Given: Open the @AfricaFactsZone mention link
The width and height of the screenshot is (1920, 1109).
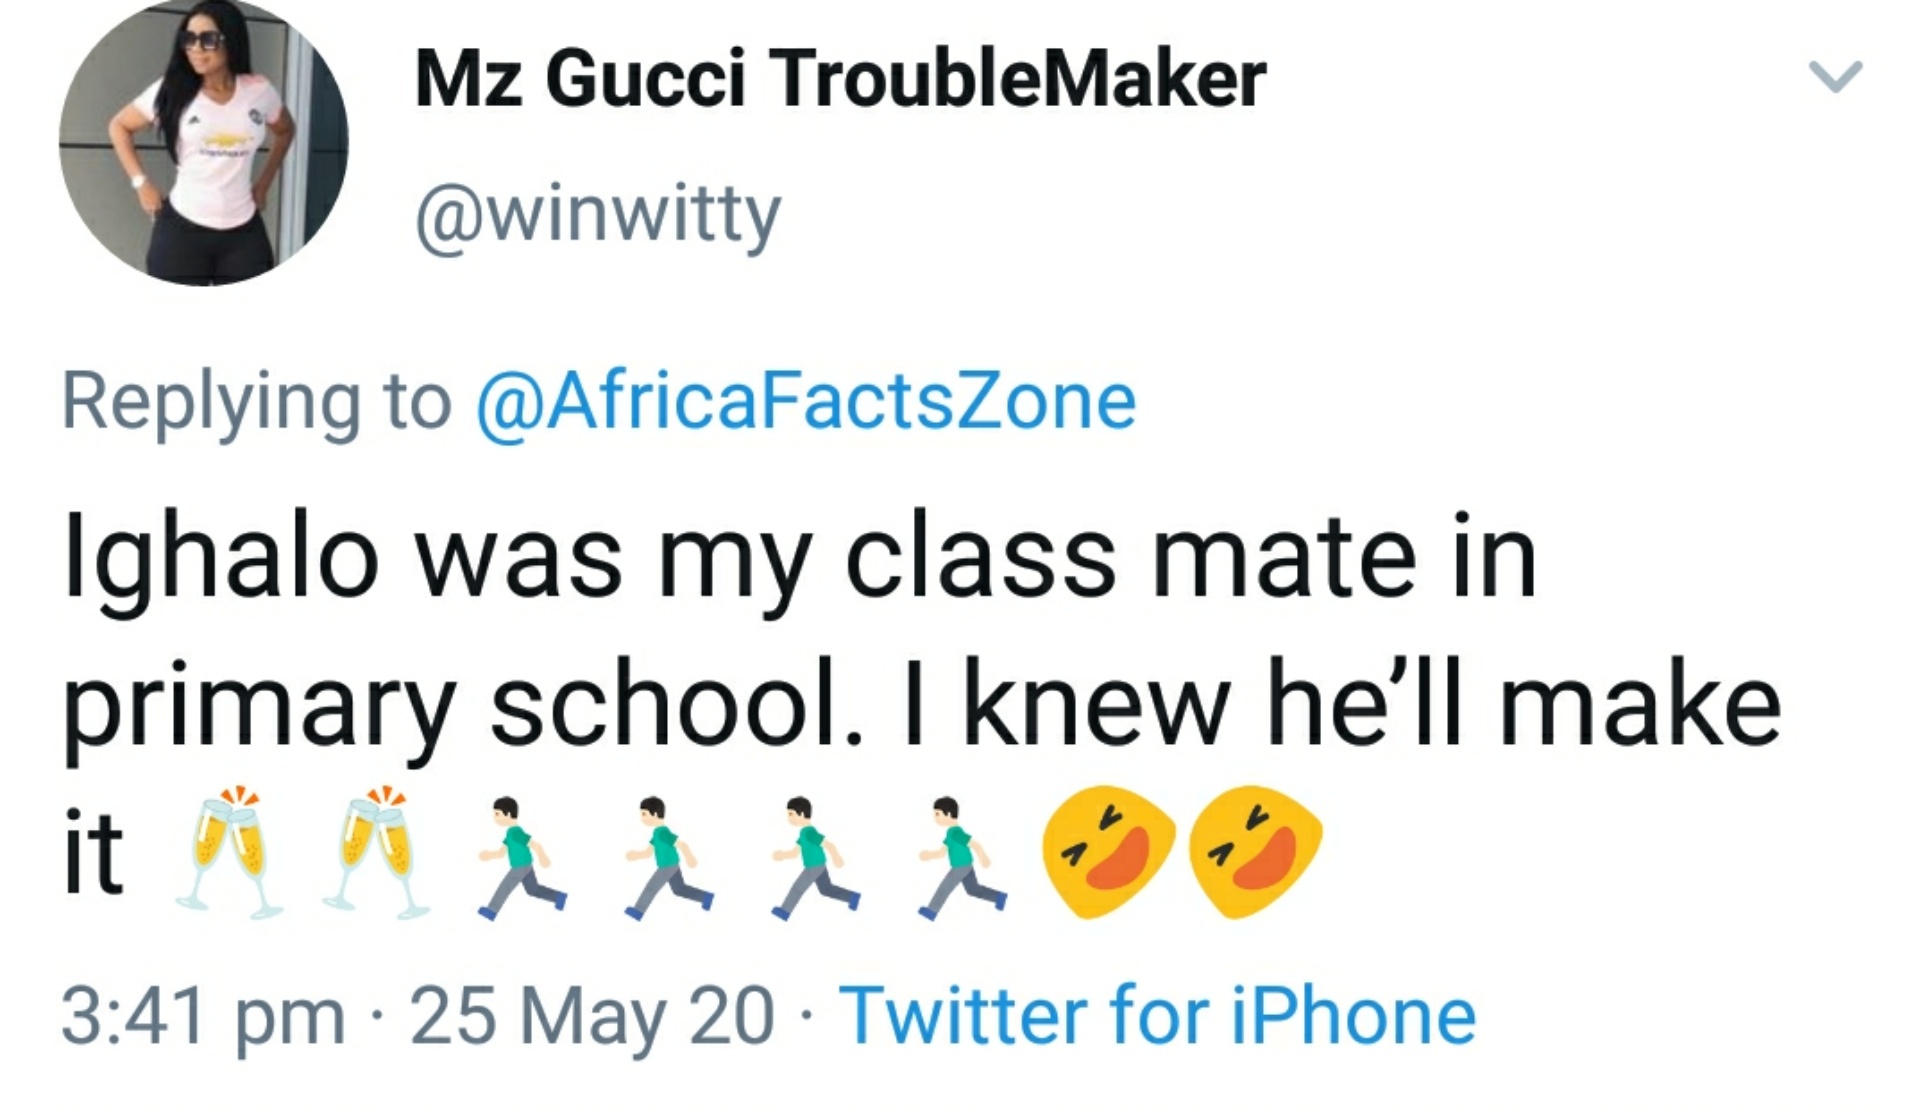Looking at the screenshot, I should (x=806, y=401).
